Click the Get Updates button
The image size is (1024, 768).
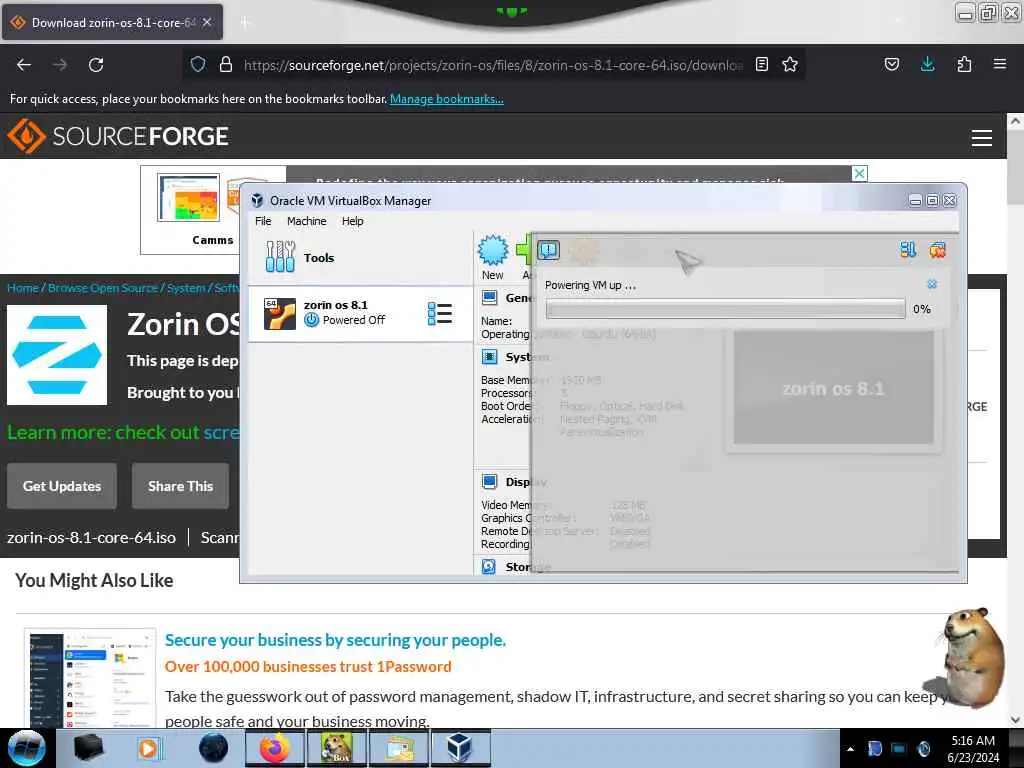[x=62, y=486]
